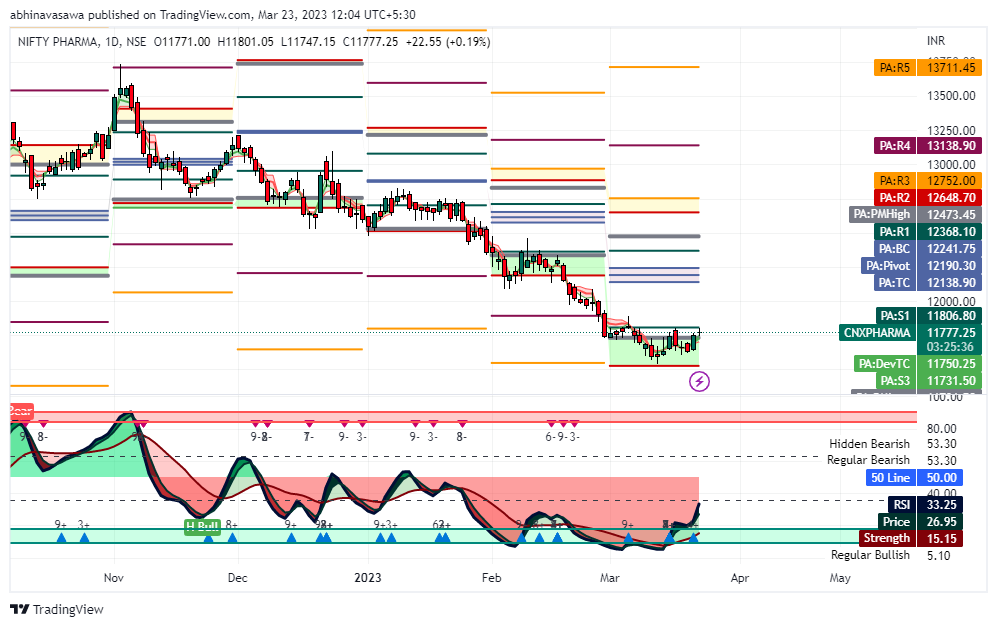997x627 pixels.
Task: Select the blue 50 Line label
Action: coord(890,478)
